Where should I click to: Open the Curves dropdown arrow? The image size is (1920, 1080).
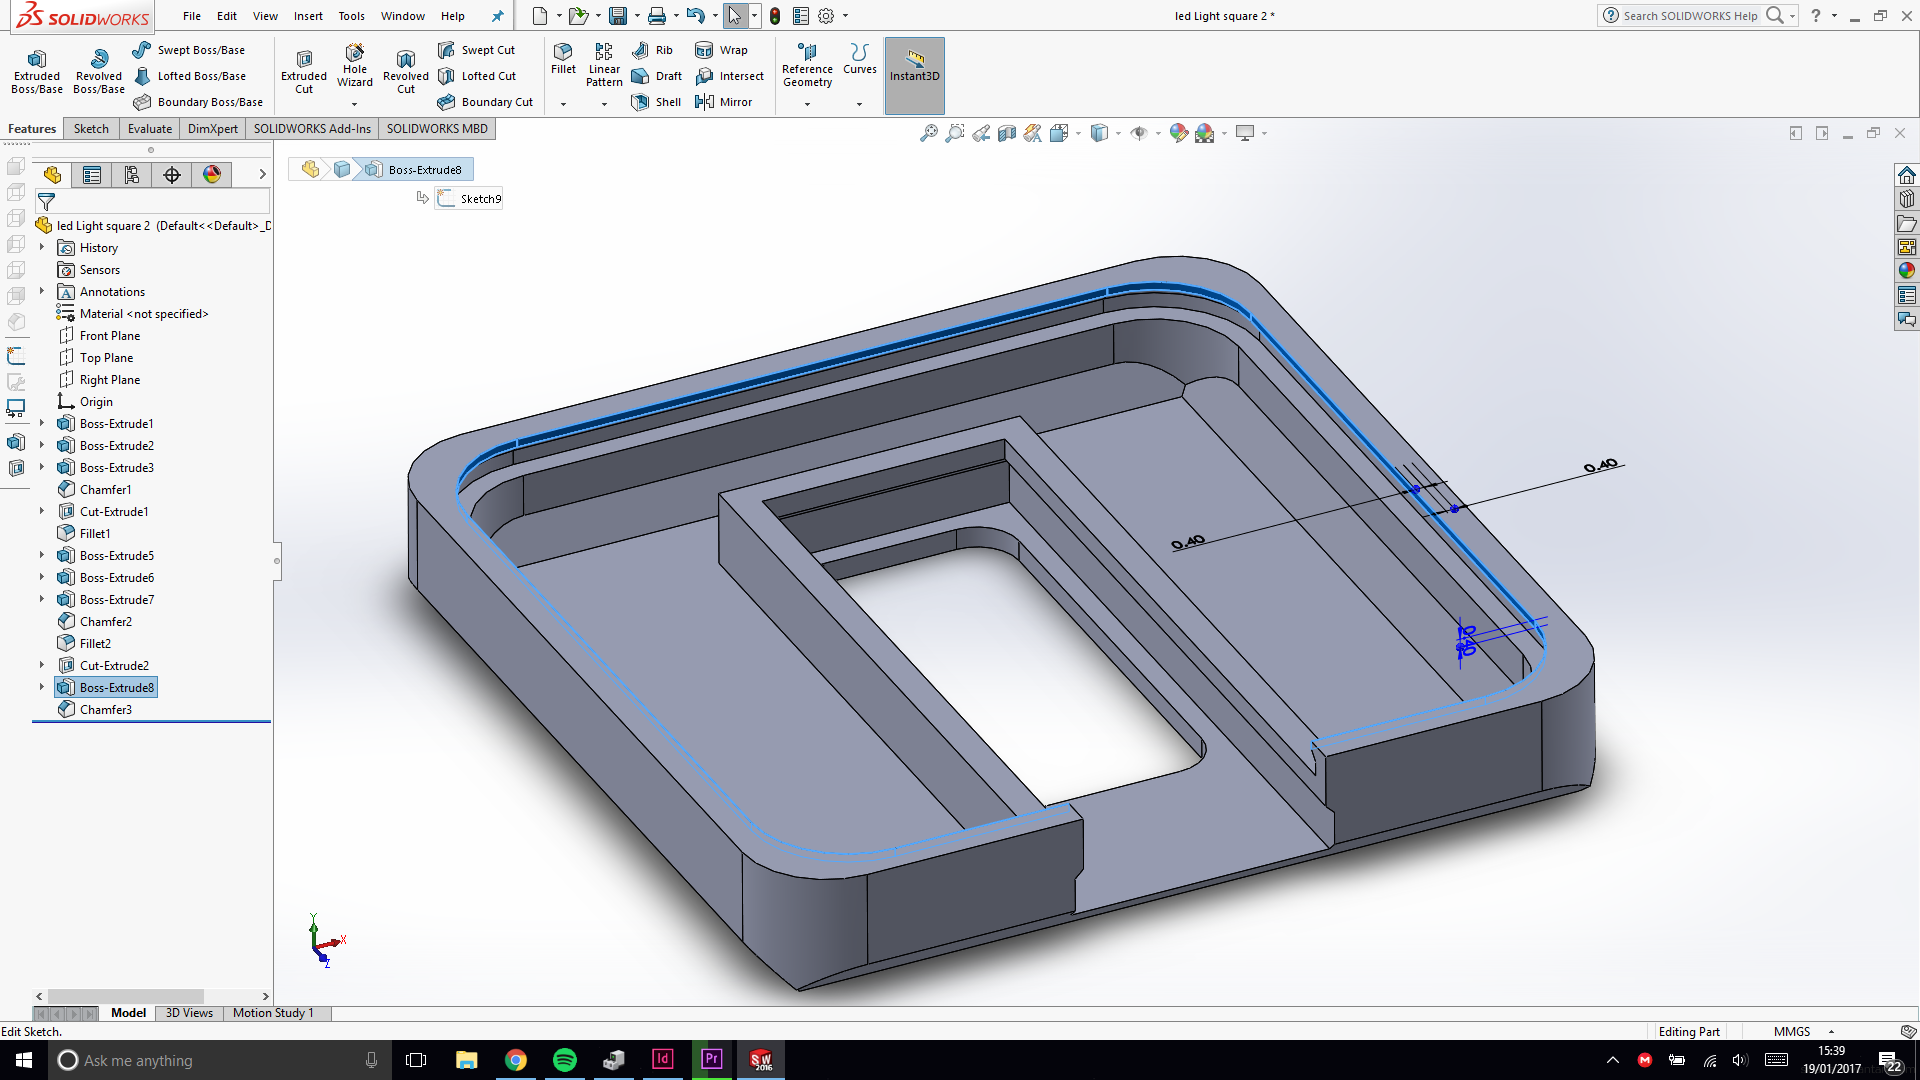(x=859, y=104)
